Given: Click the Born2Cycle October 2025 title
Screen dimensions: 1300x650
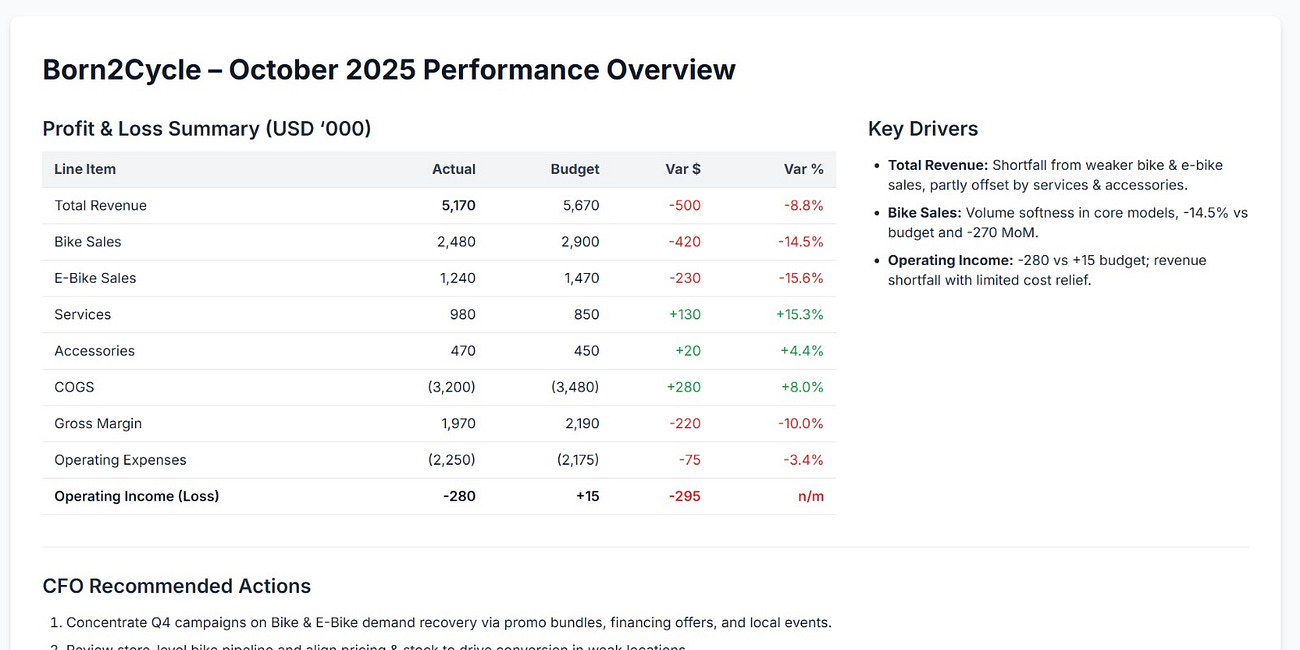Looking at the screenshot, I should pos(388,69).
